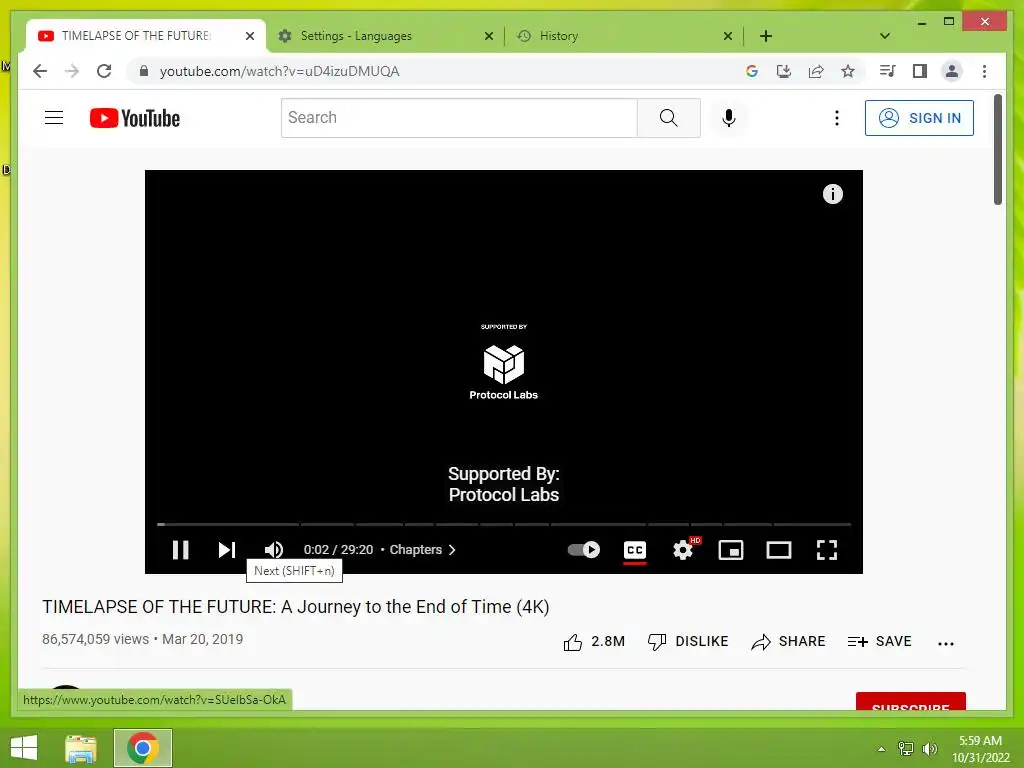Viewport: 1024px width, 768px height.
Task: Close the History tab
Action: [728, 36]
